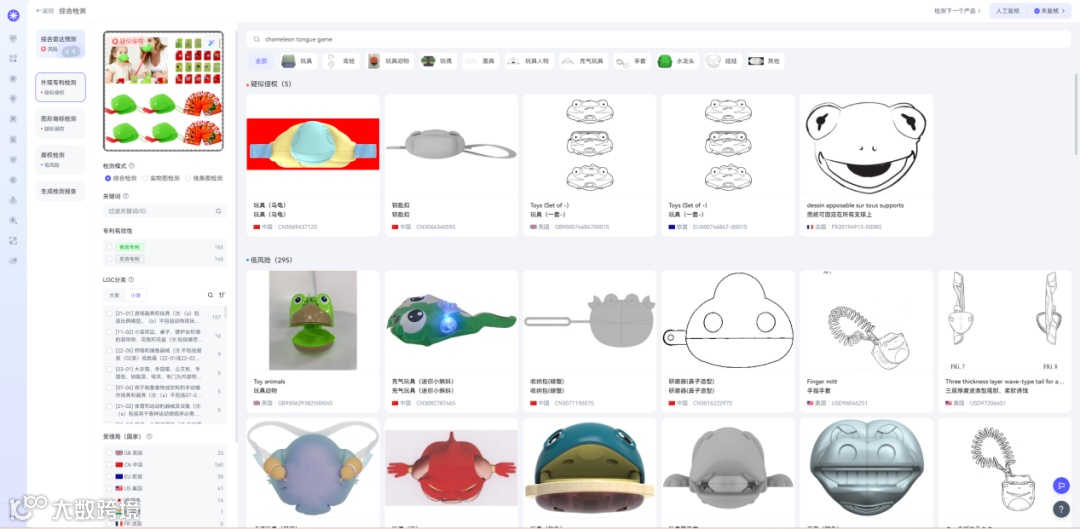Select the 玩具 category filter chip
The image size is (1080, 529).
(298, 61)
